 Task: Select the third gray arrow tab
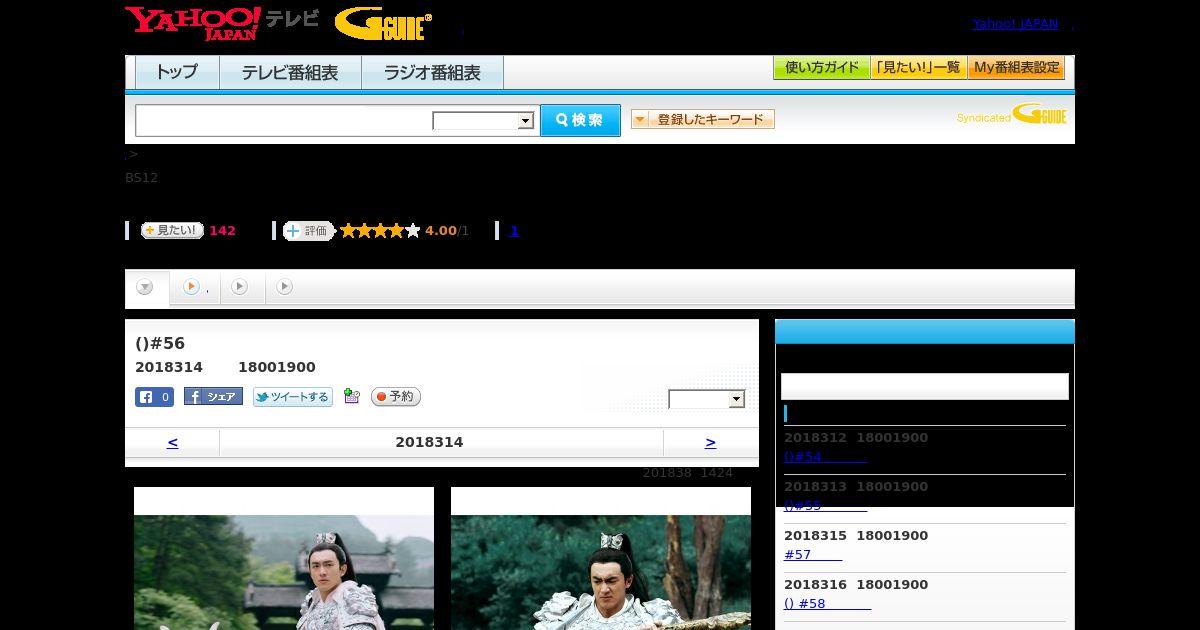click(x=240, y=287)
